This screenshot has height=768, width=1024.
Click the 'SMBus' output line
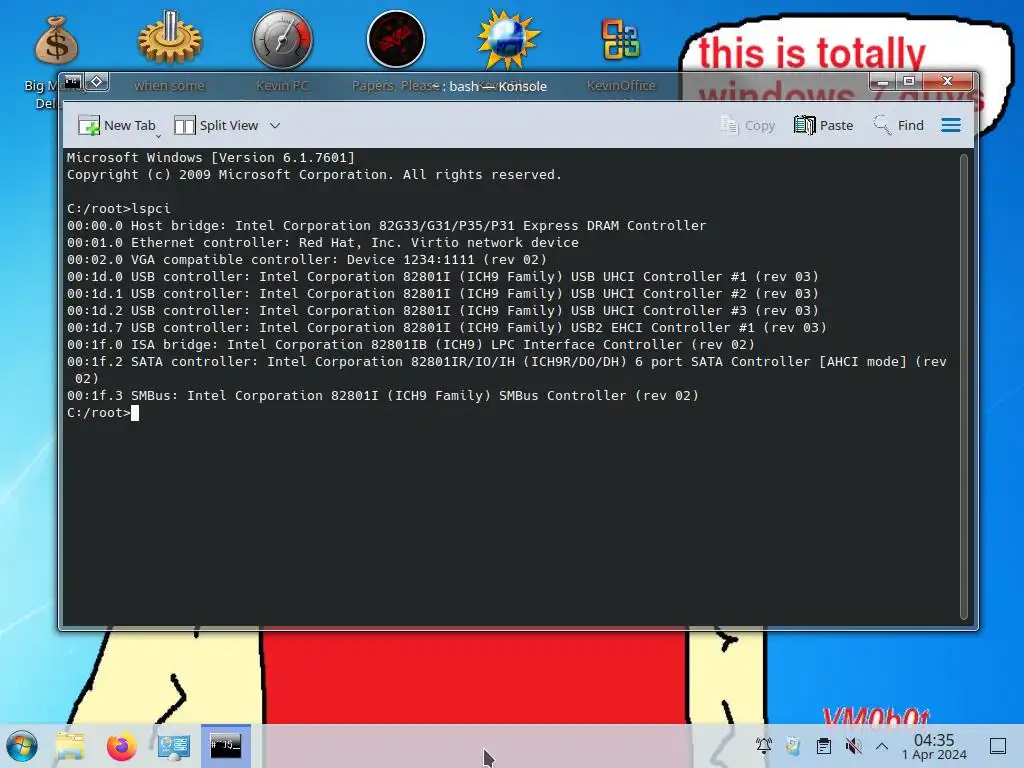[x=383, y=396]
